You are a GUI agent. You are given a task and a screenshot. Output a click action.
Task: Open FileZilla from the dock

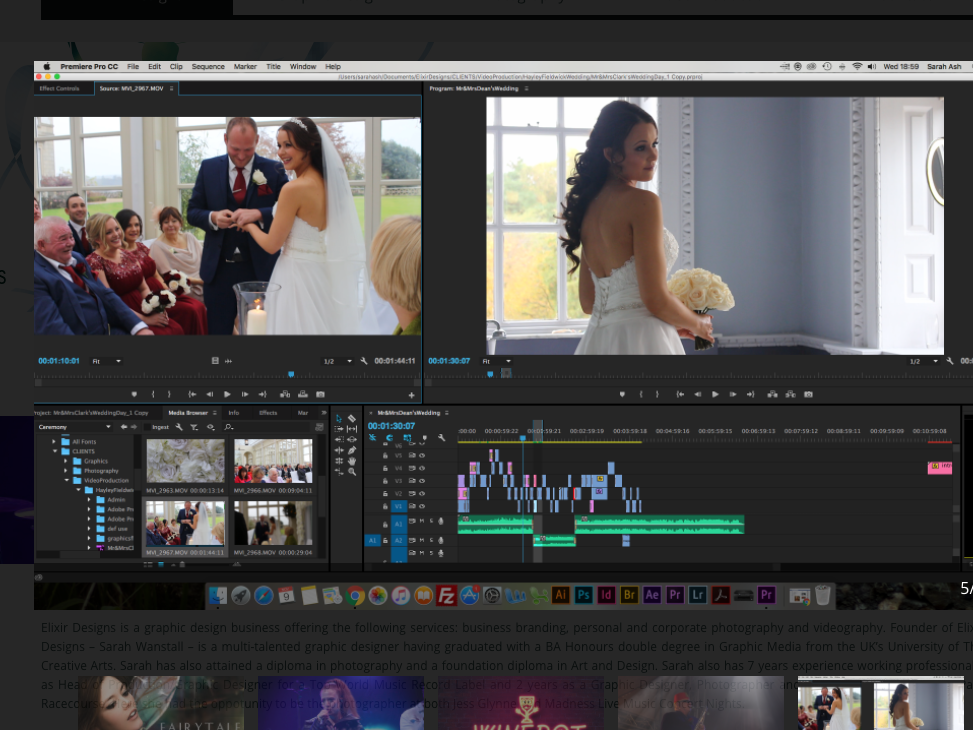(x=446, y=595)
